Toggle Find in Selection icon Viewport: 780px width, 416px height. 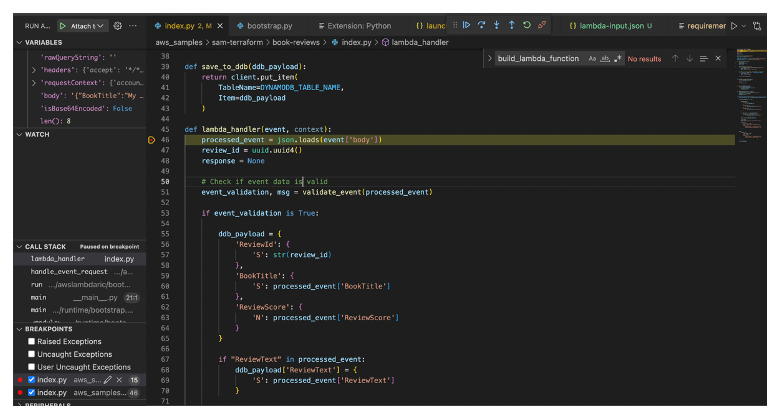click(703, 59)
